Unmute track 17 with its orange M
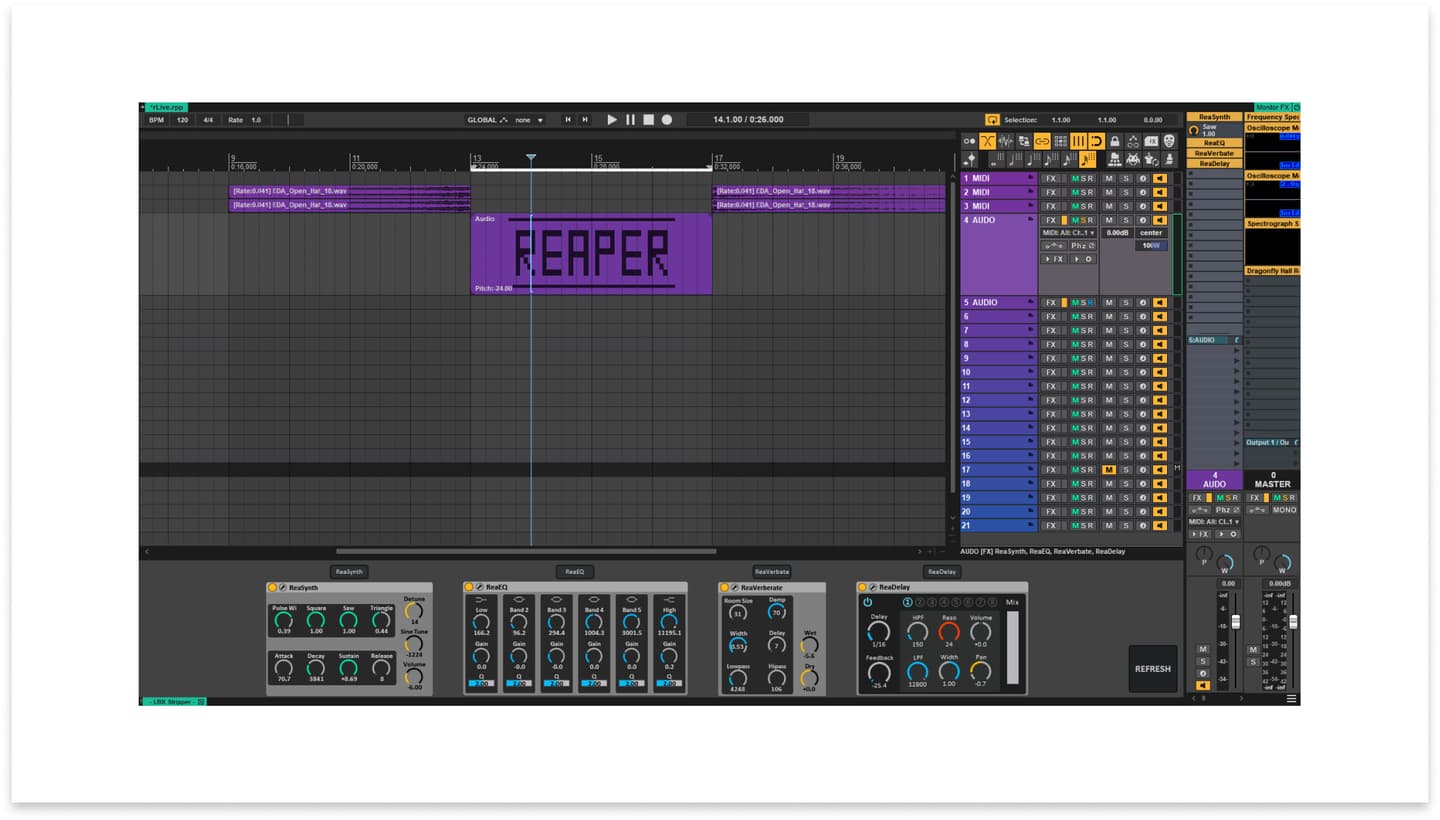1440x820 pixels. 1109,470
